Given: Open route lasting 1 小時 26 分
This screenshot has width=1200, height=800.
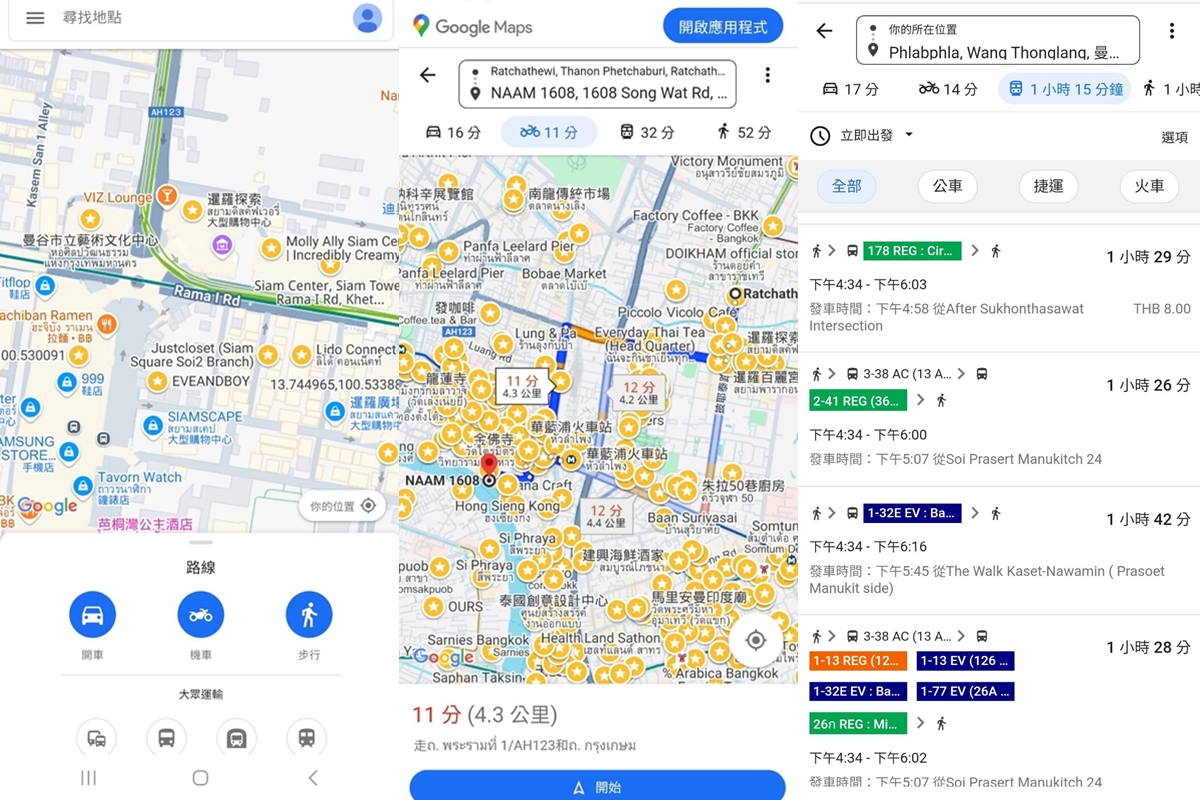Looking at the screenshot, I should (x=1000, y=419).
